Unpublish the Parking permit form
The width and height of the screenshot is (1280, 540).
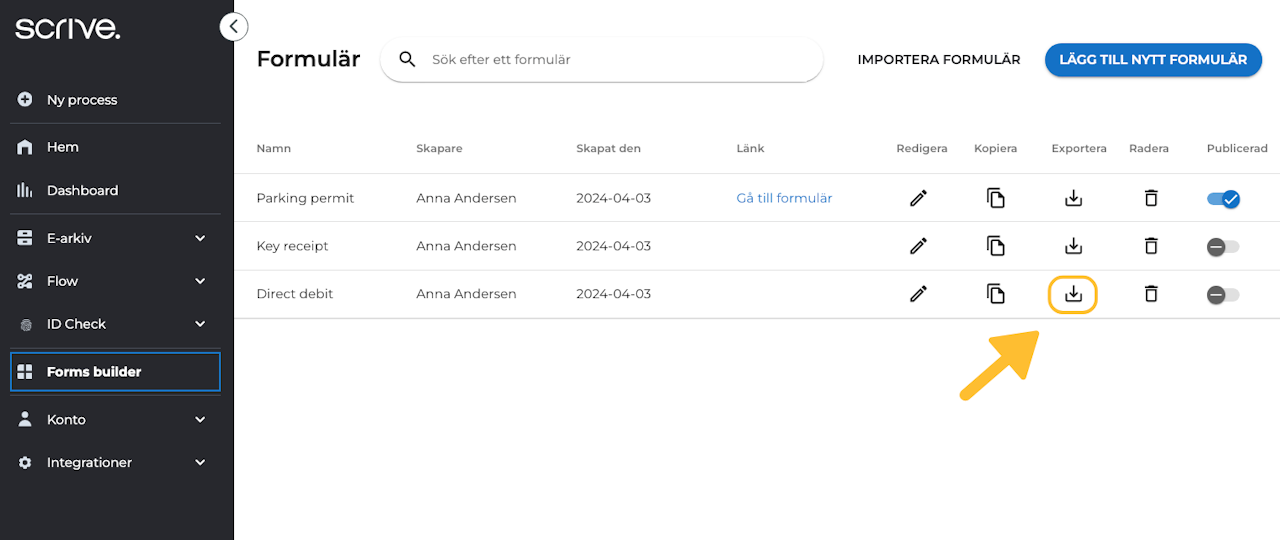1223,198
